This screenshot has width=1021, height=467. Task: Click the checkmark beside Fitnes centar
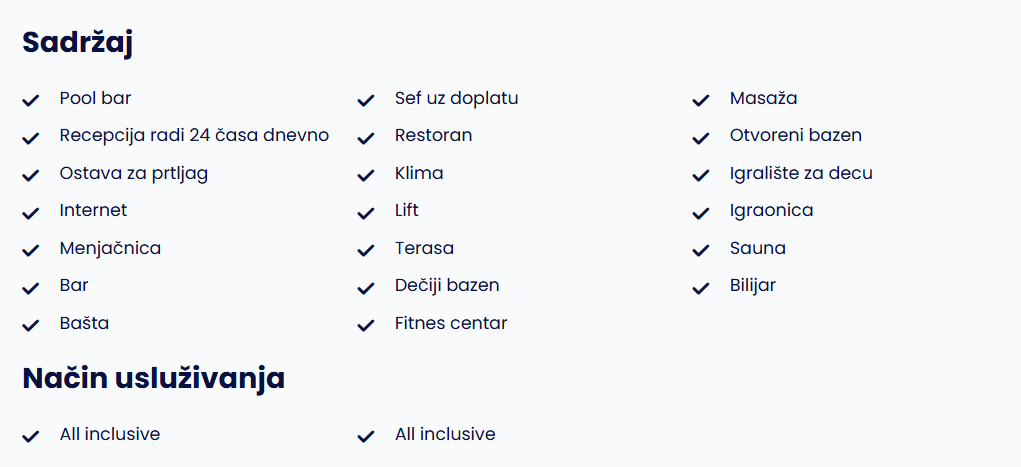click(x=366, y=325)
